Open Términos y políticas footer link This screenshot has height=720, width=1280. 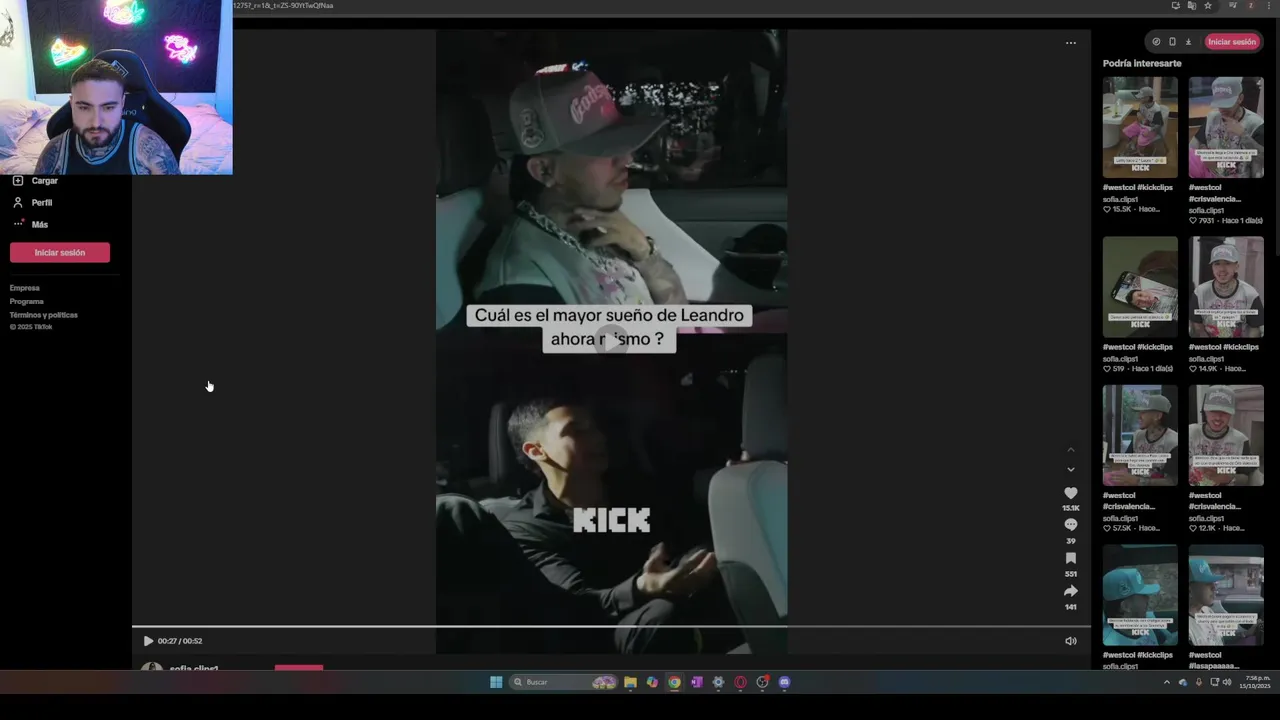[44, 315]
